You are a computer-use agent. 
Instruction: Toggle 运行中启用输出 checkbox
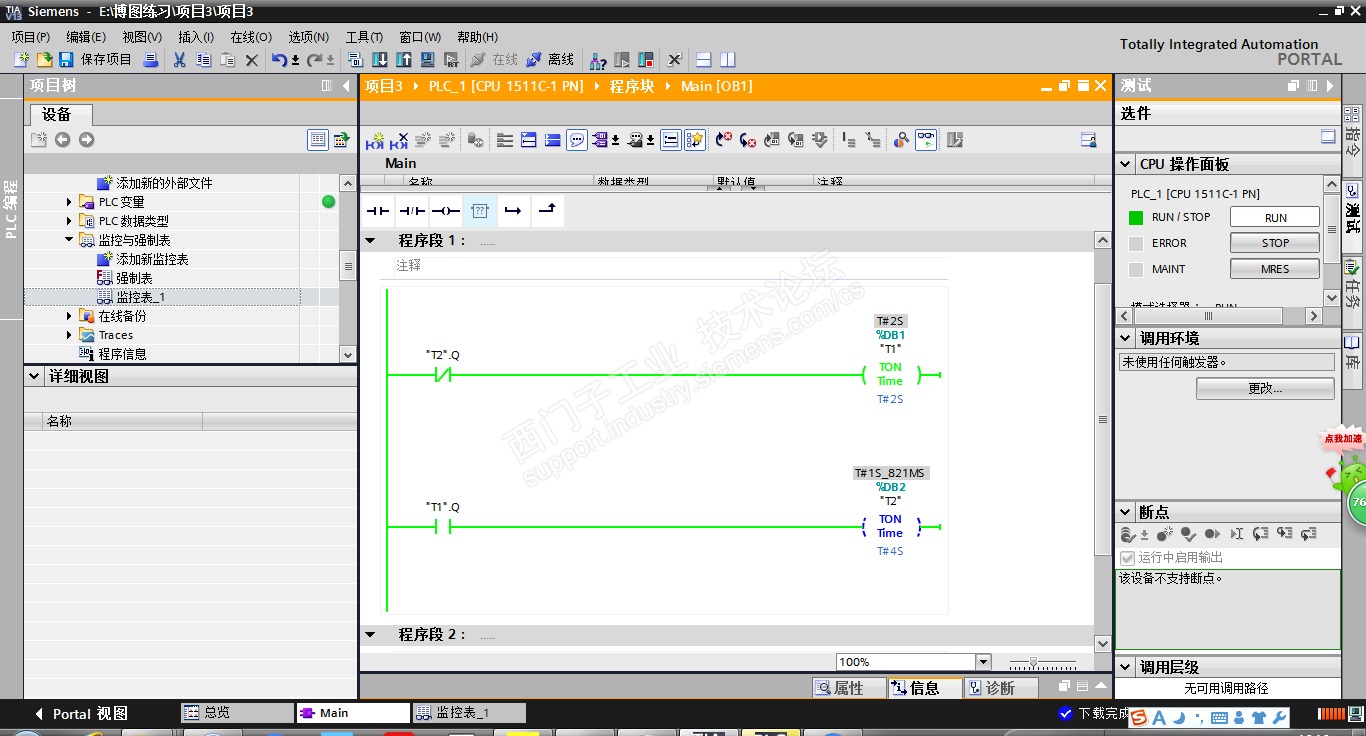(x=1128, y=558)
